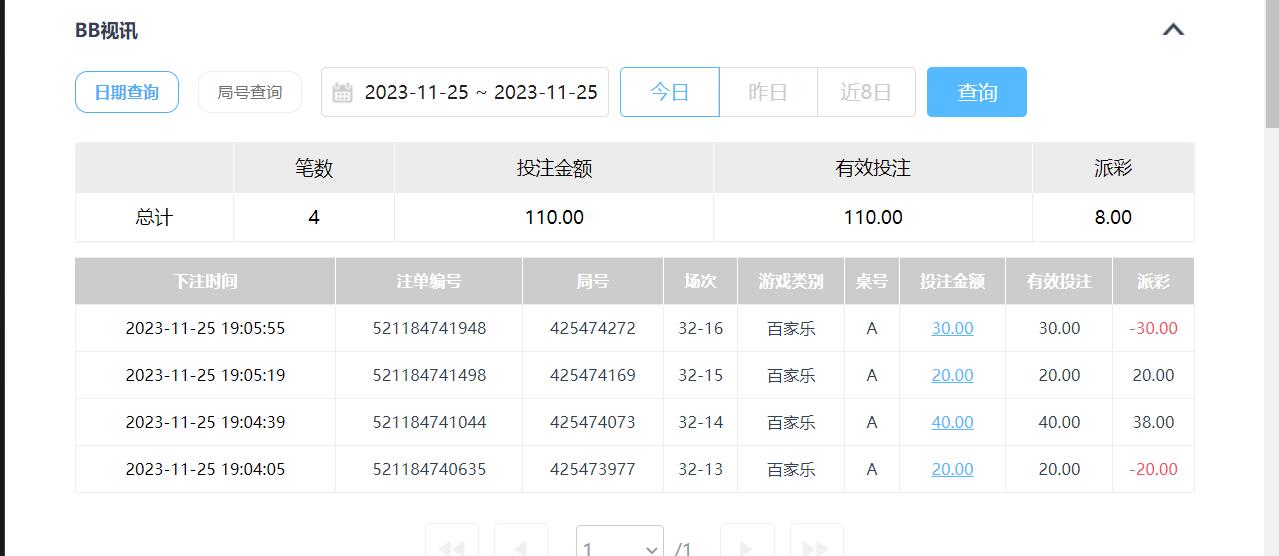Viewport: 1279px width, 556px height.
Task: Click the 游戏类别 column header
Action: coord(791,281)
